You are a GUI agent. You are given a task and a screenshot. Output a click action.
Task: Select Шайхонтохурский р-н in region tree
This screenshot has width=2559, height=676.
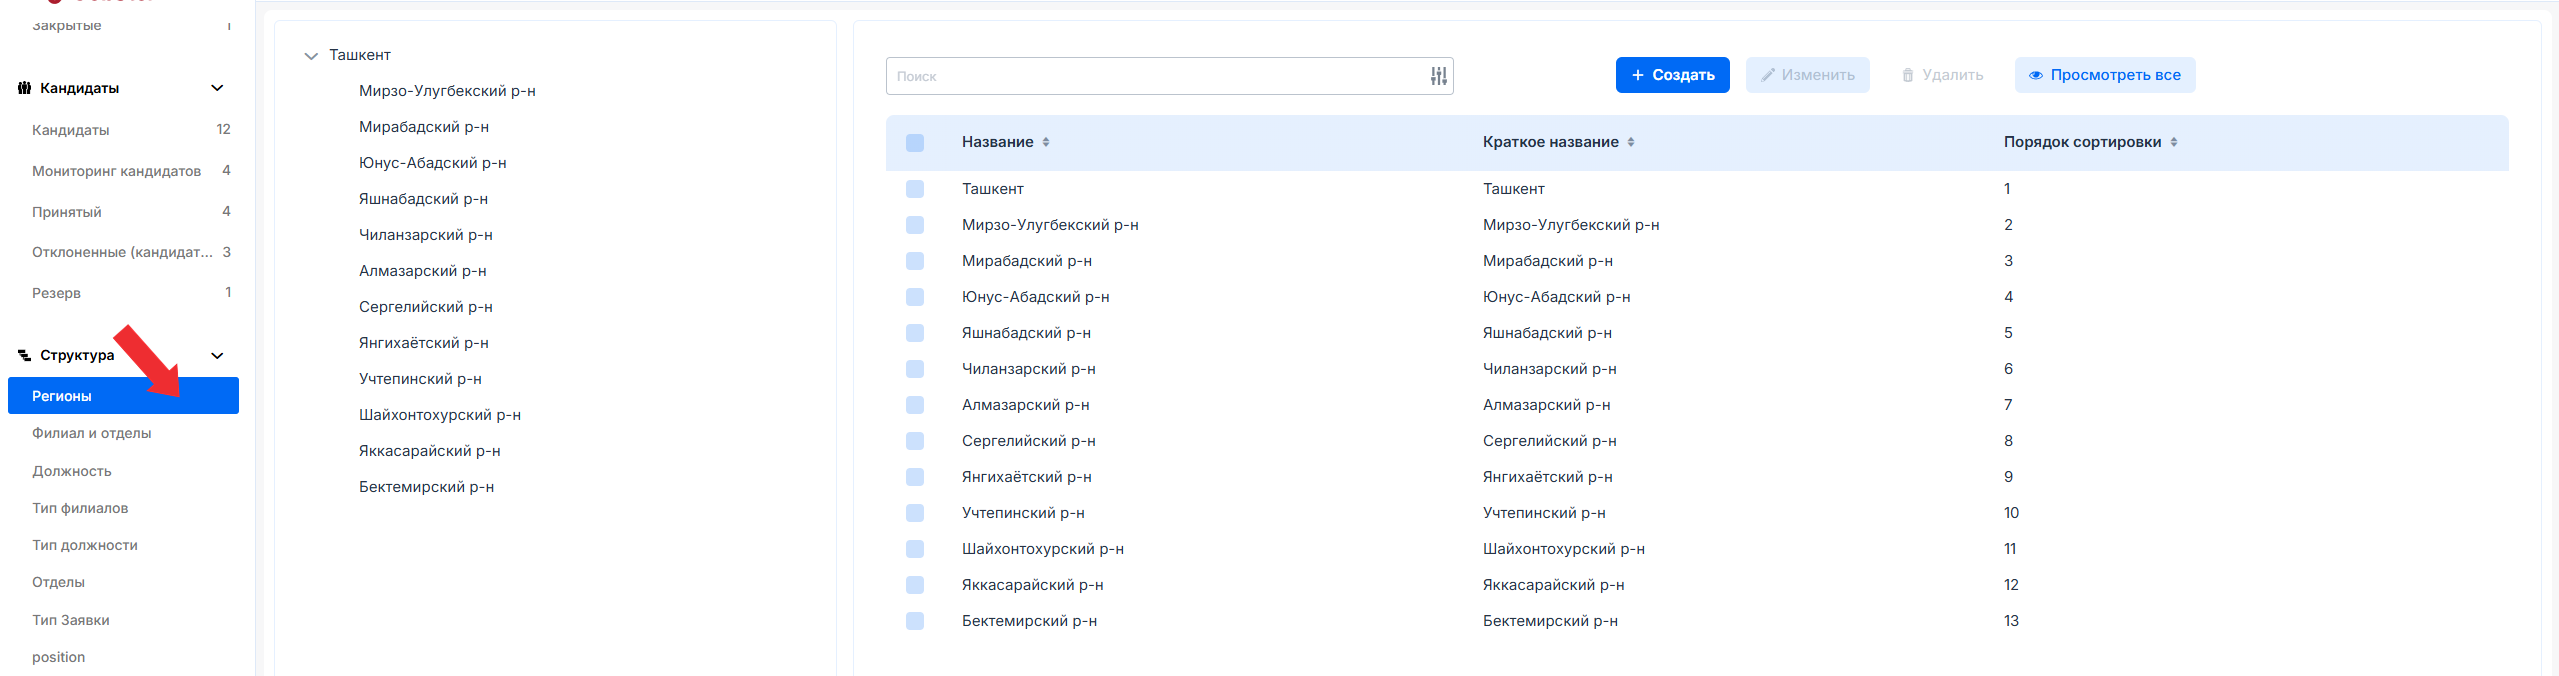point(440,415)
